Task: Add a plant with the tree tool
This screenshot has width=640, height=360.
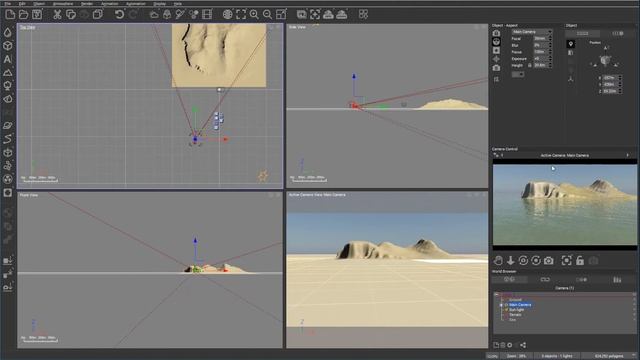Action: point(8,86)
